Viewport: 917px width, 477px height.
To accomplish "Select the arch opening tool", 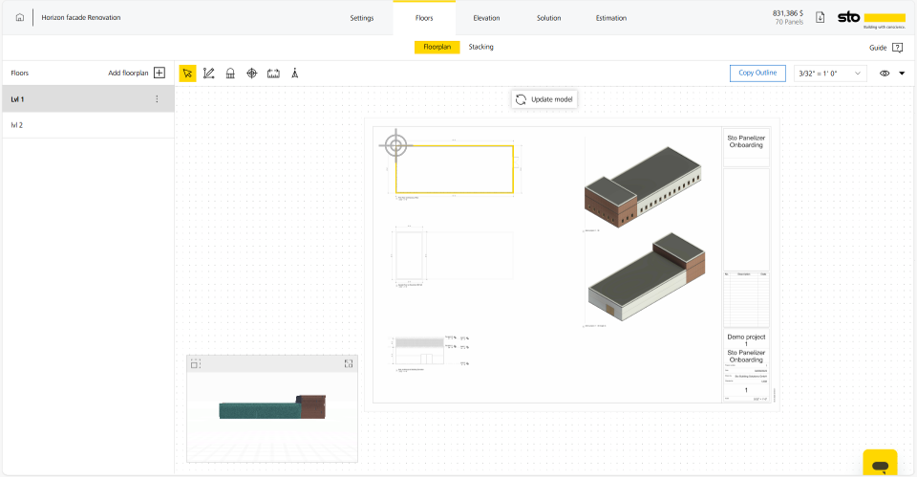I will [x=230, y=73].
